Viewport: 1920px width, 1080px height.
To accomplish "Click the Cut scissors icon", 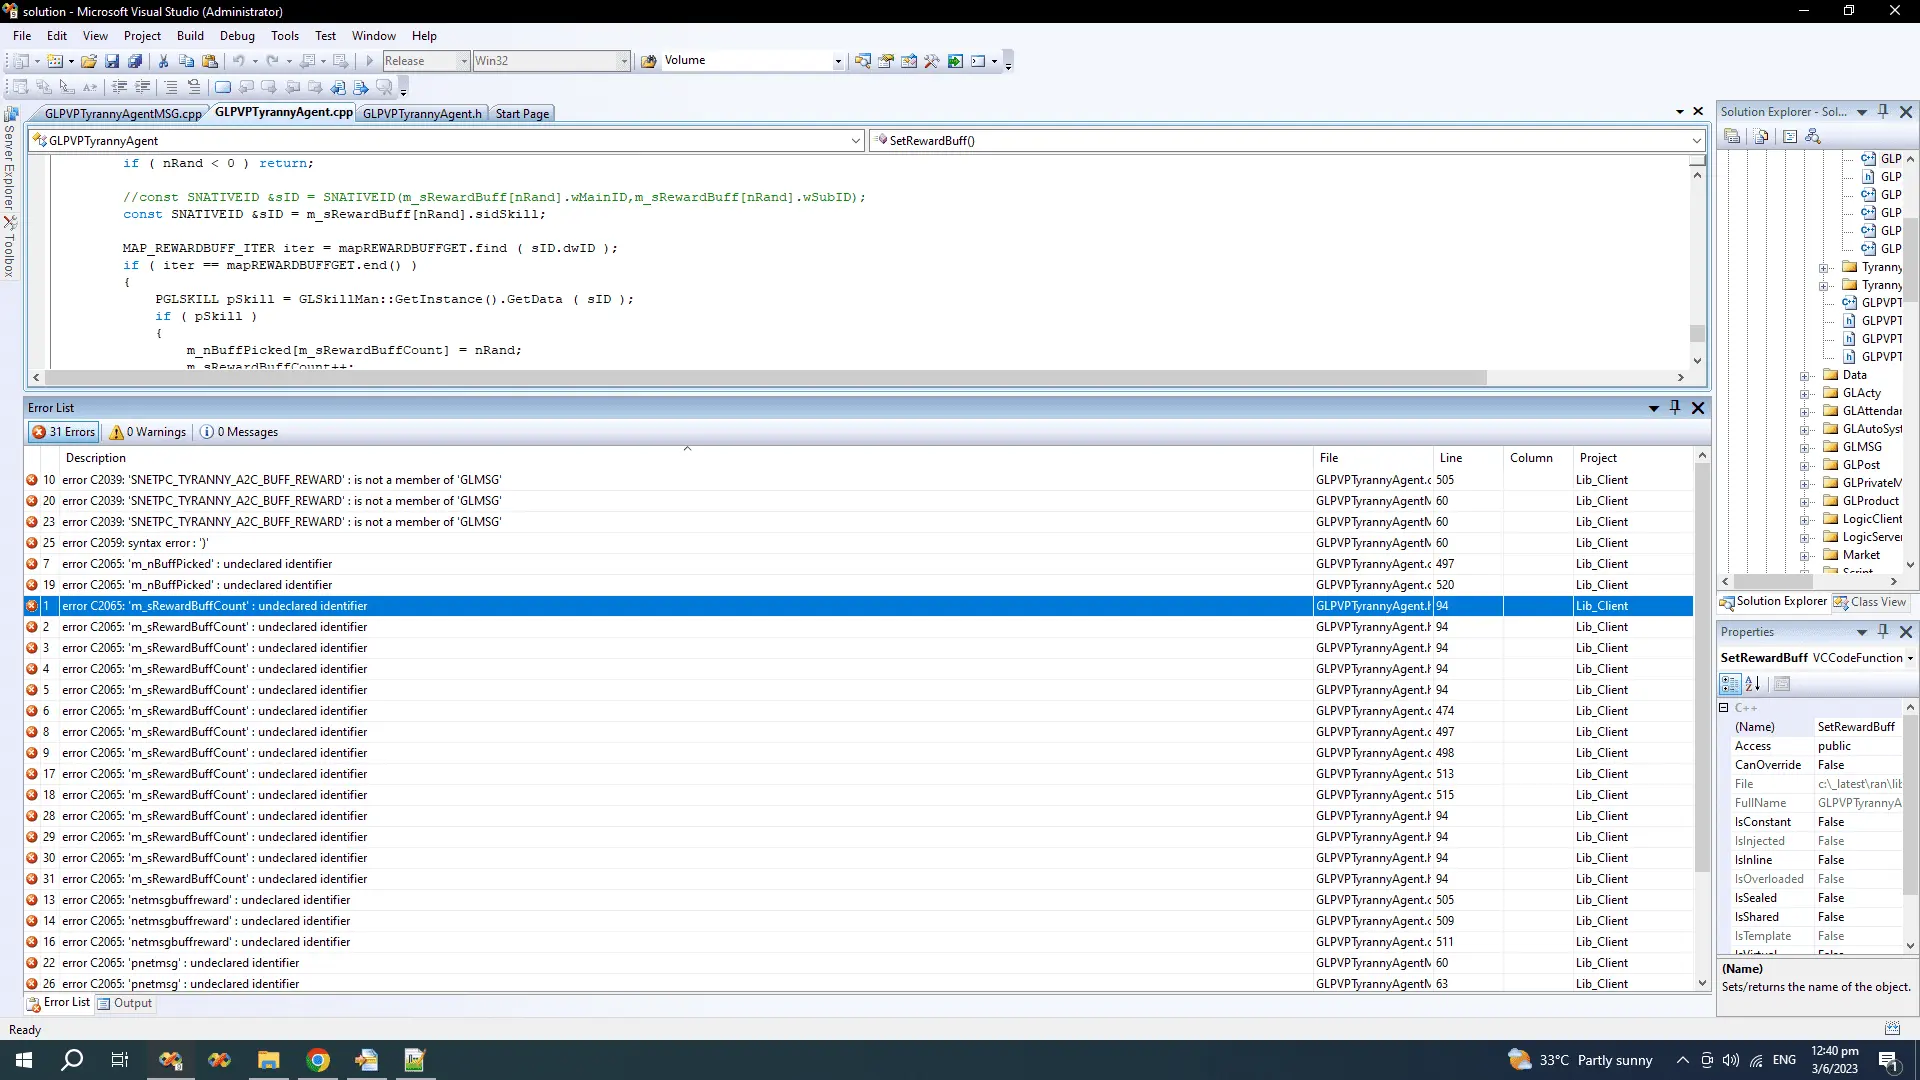I will point(163,61).
